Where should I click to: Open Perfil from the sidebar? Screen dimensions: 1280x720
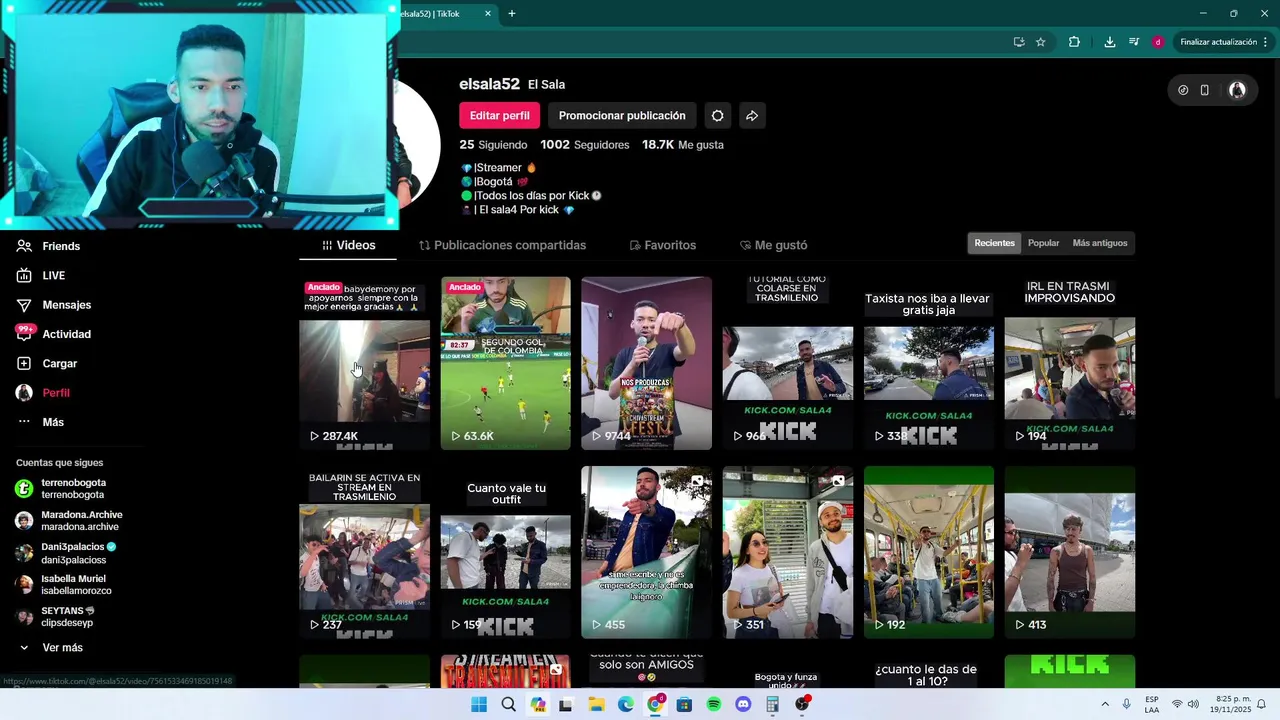[x=43, y=393]
